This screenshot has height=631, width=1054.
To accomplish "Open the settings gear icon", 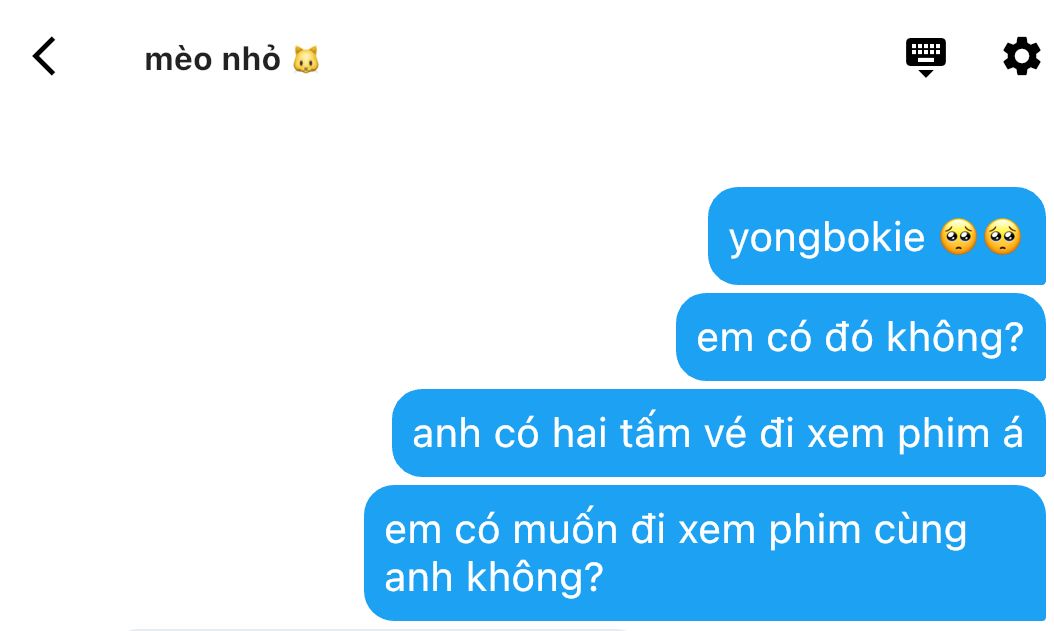I will [1021, 56].
